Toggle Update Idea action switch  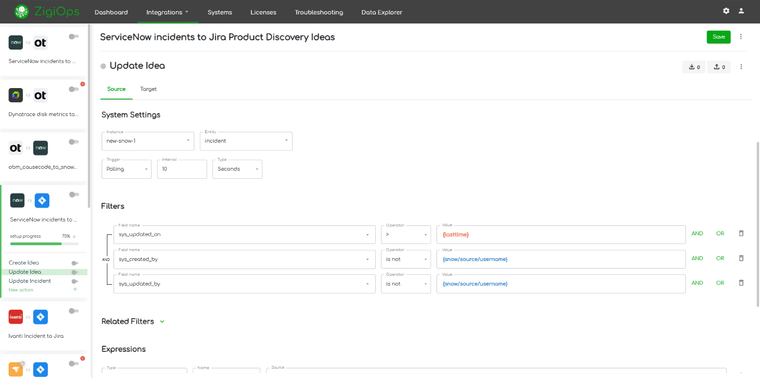pos(75,272)
